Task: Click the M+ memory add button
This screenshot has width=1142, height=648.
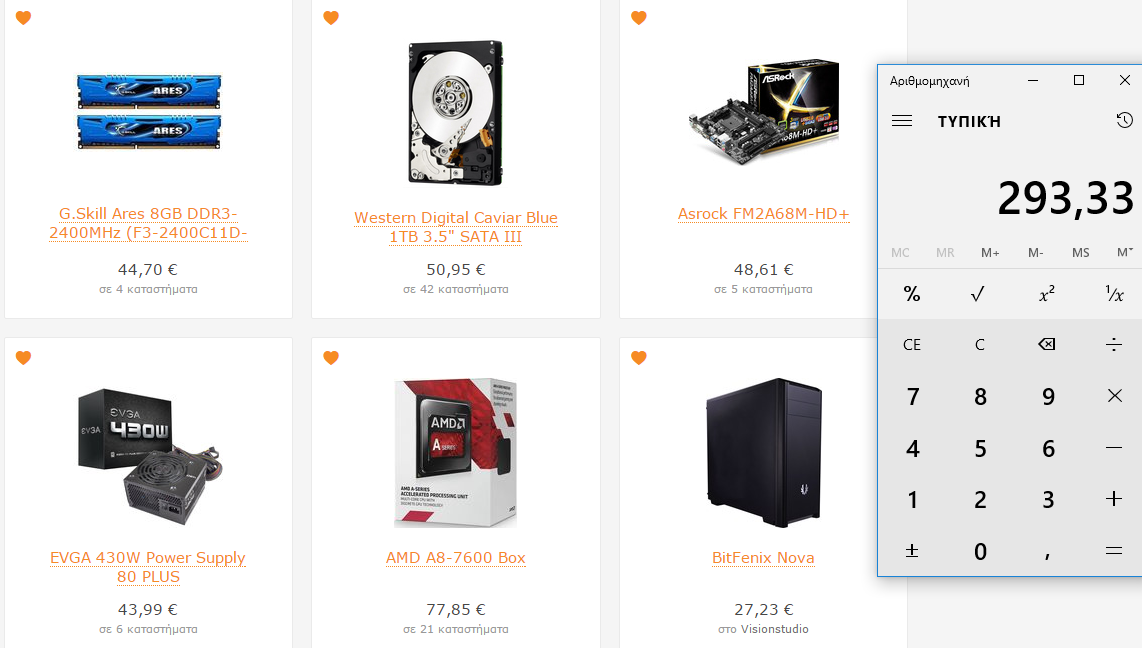Action: point(990,252)
